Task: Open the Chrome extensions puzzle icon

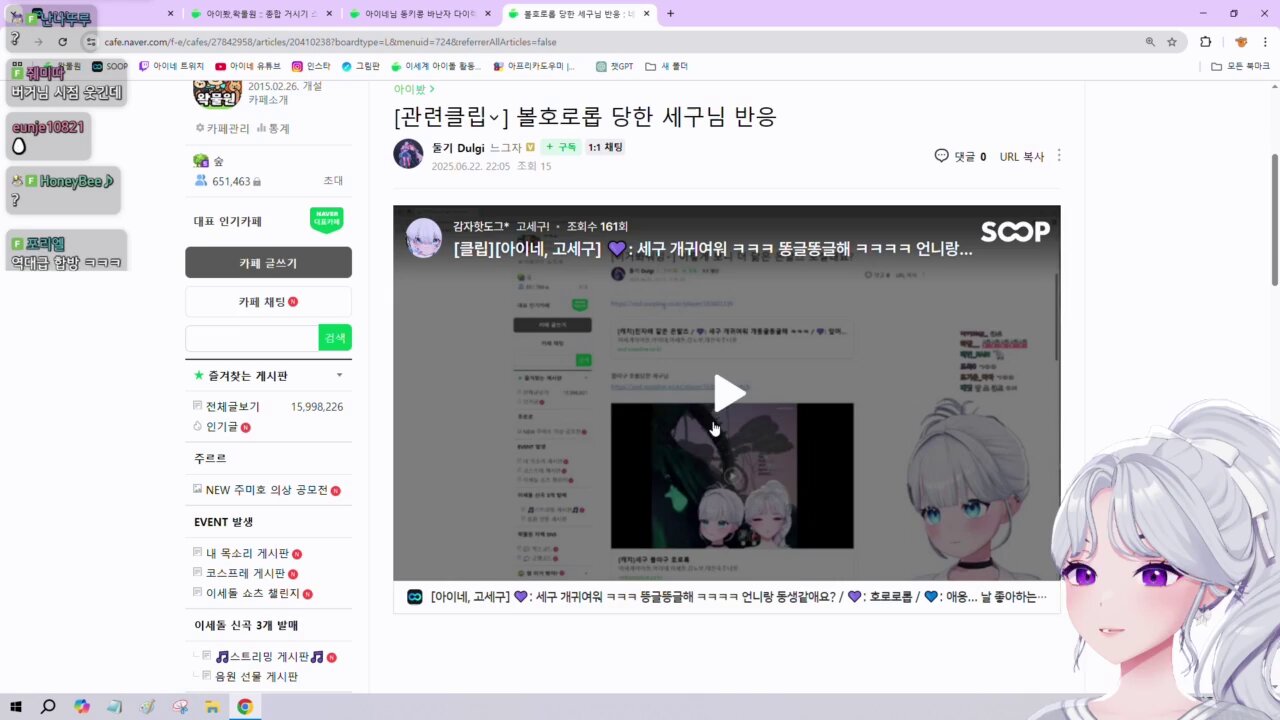Action: [x=1205, y=42]
